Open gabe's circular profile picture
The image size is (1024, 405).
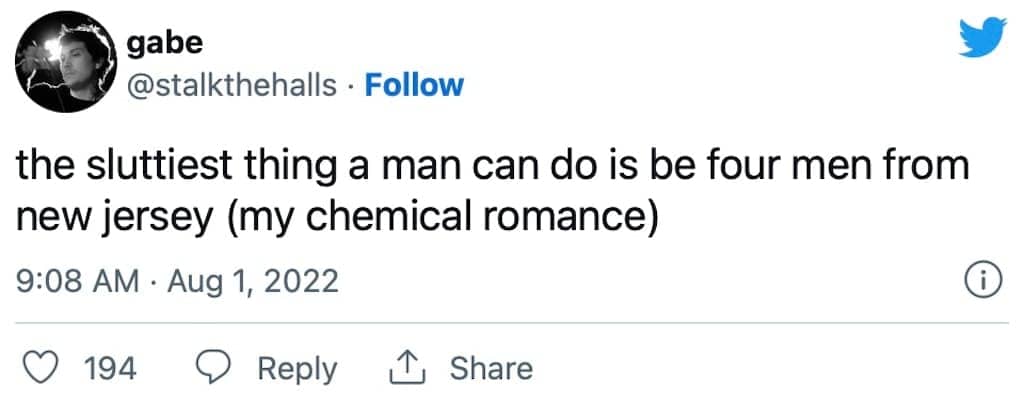65,63
